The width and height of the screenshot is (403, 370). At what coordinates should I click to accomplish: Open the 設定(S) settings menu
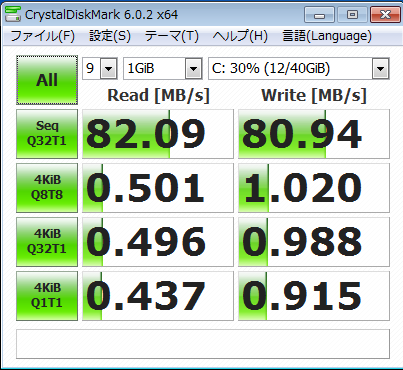point(110,36)
